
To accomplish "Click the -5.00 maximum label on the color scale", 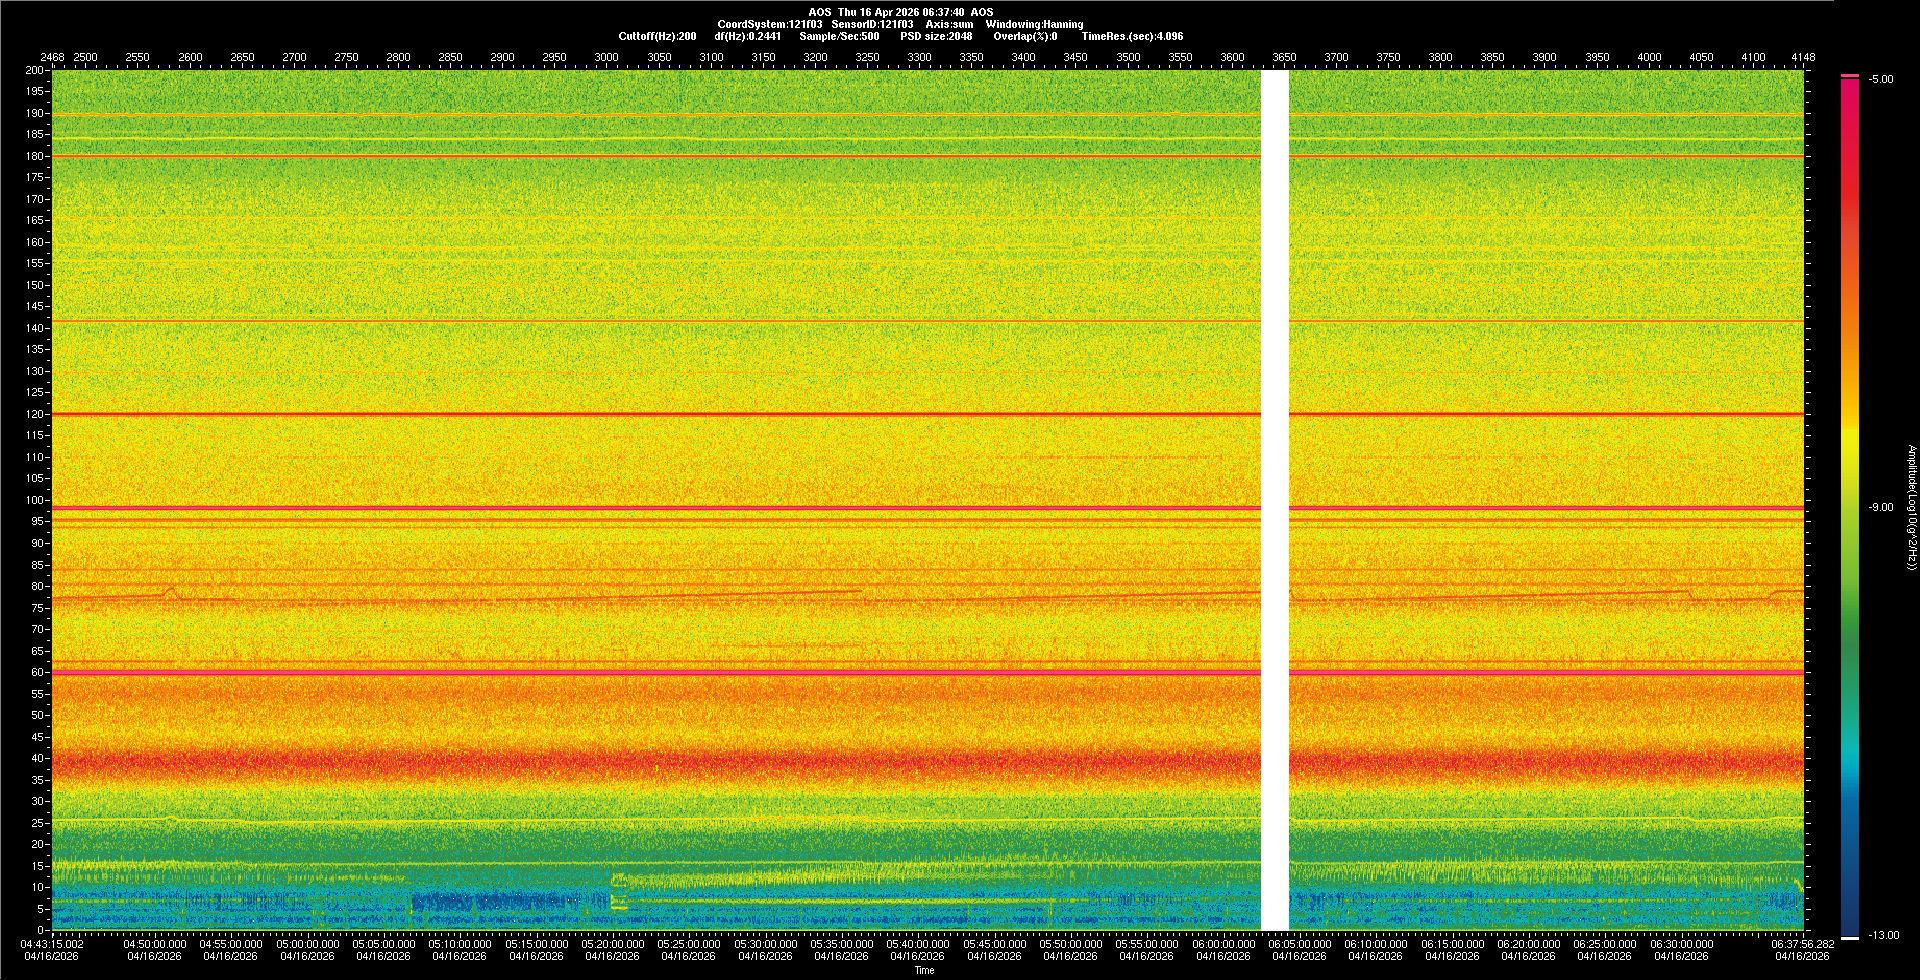I will [x=1880, y=80].
